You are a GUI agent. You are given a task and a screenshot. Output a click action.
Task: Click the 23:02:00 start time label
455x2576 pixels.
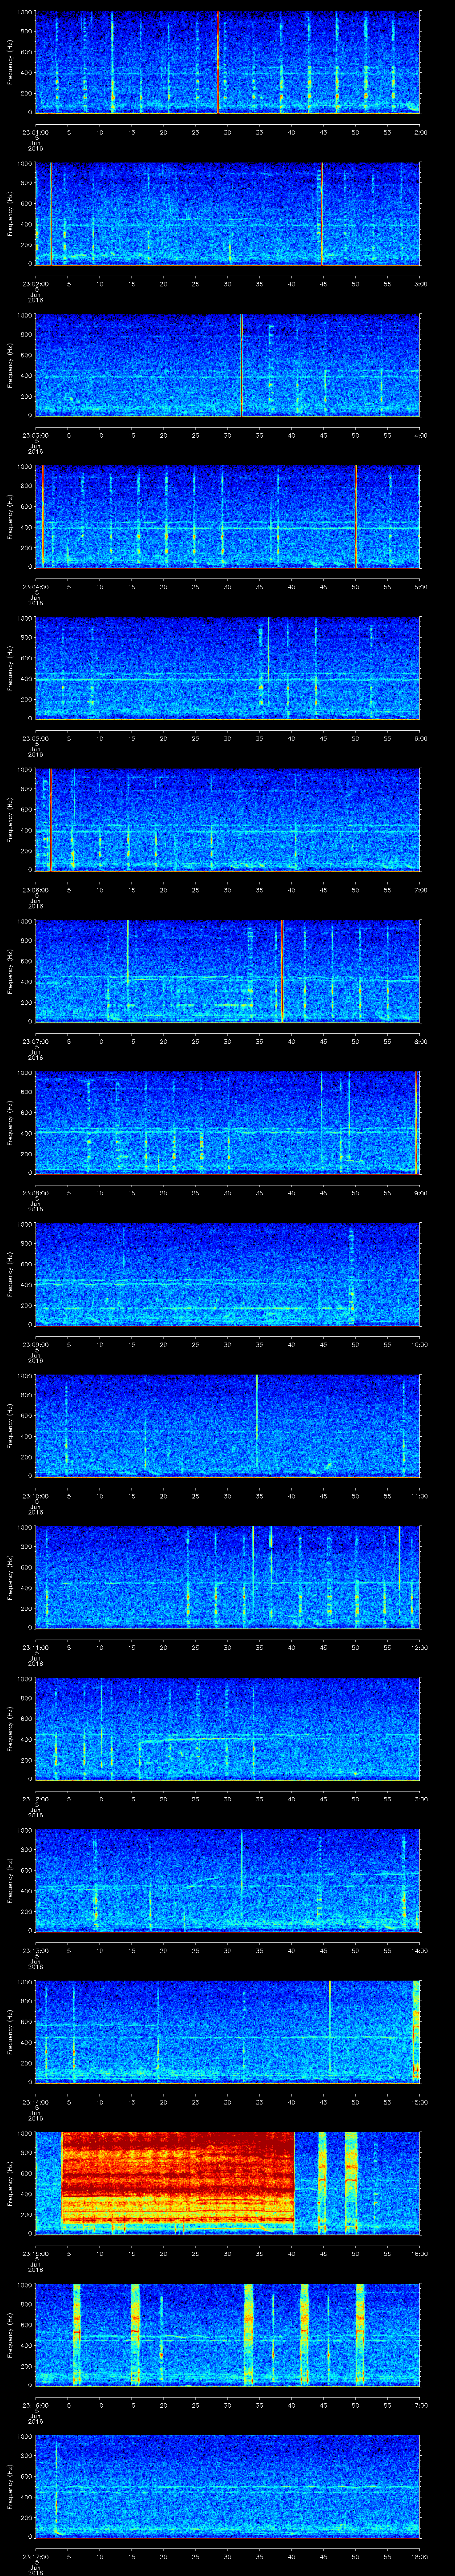[35, 284]
